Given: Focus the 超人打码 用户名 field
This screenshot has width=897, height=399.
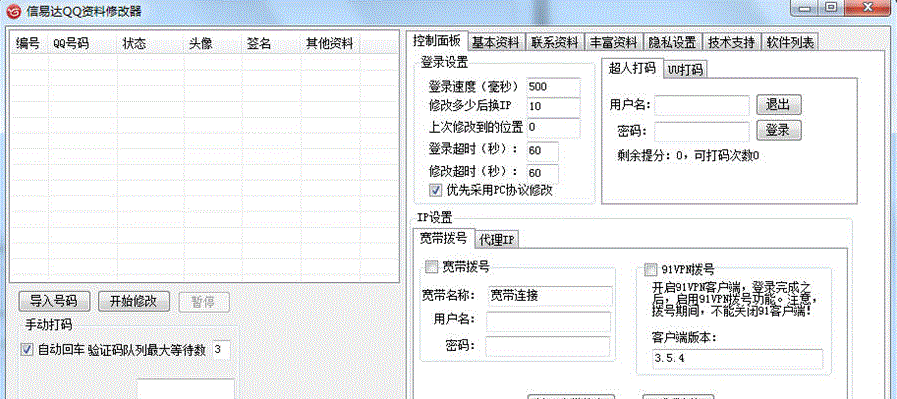Looking at the screenshot, I should (x=701, y=105).
